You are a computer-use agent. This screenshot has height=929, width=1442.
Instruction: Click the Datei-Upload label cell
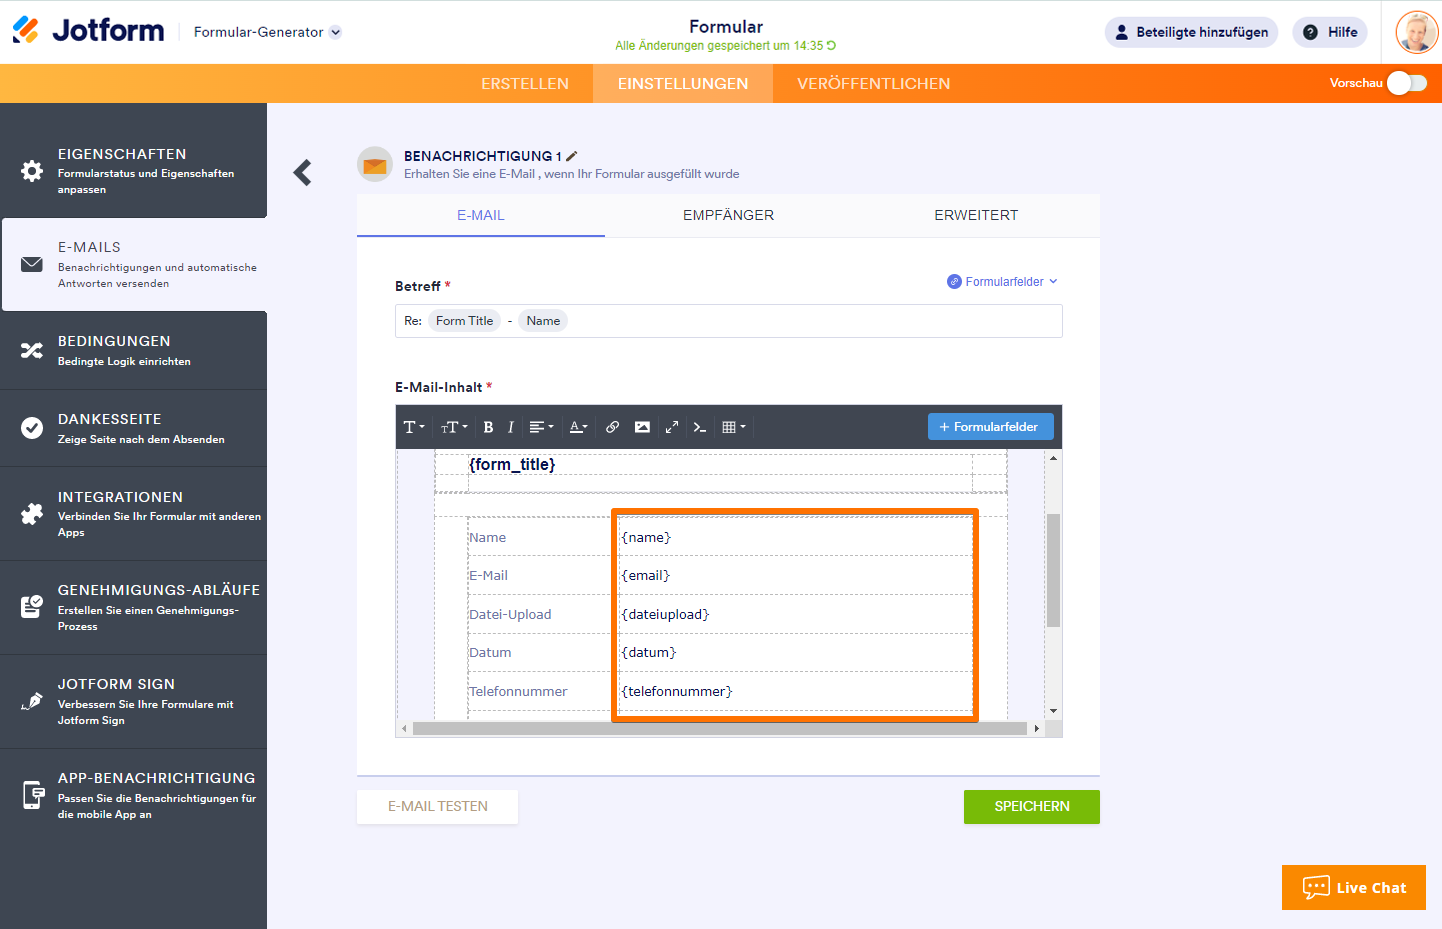click(510, 615)
